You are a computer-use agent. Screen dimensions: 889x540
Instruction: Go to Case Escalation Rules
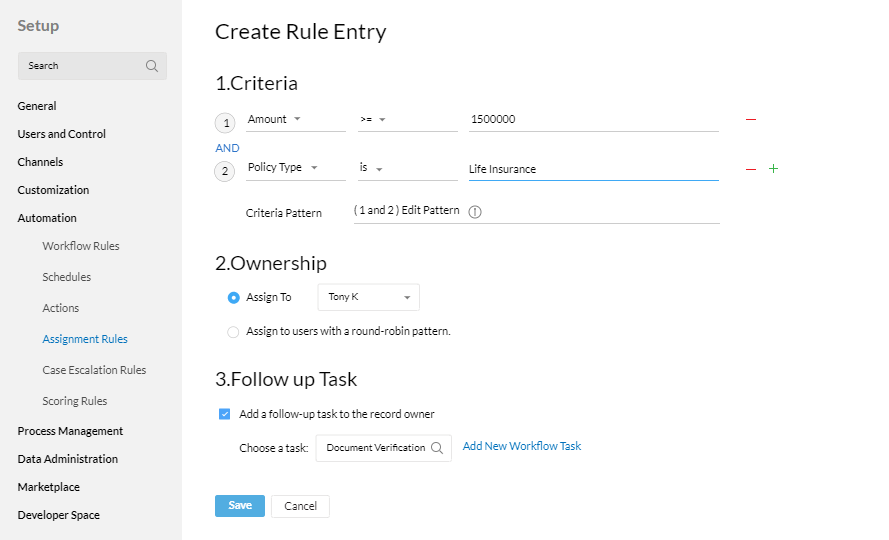coord(95,370)
